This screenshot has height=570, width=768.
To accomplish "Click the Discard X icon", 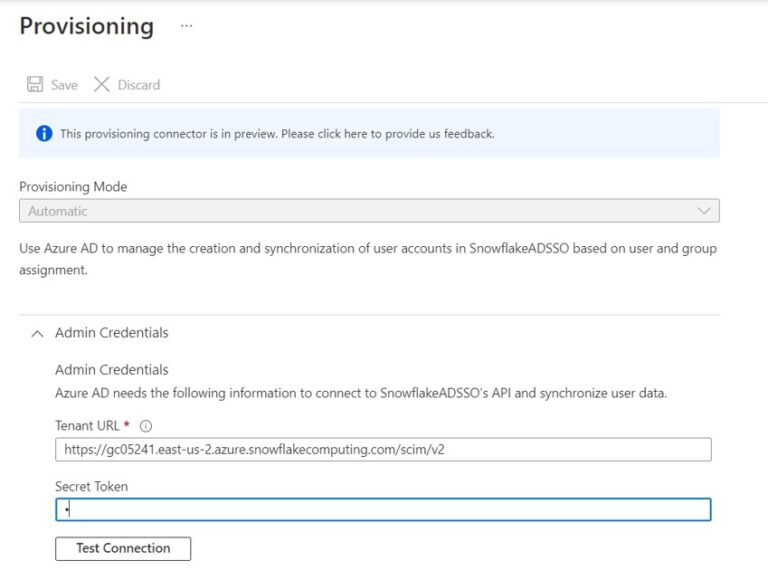I will pyautogui.click(x=101, y=84).
